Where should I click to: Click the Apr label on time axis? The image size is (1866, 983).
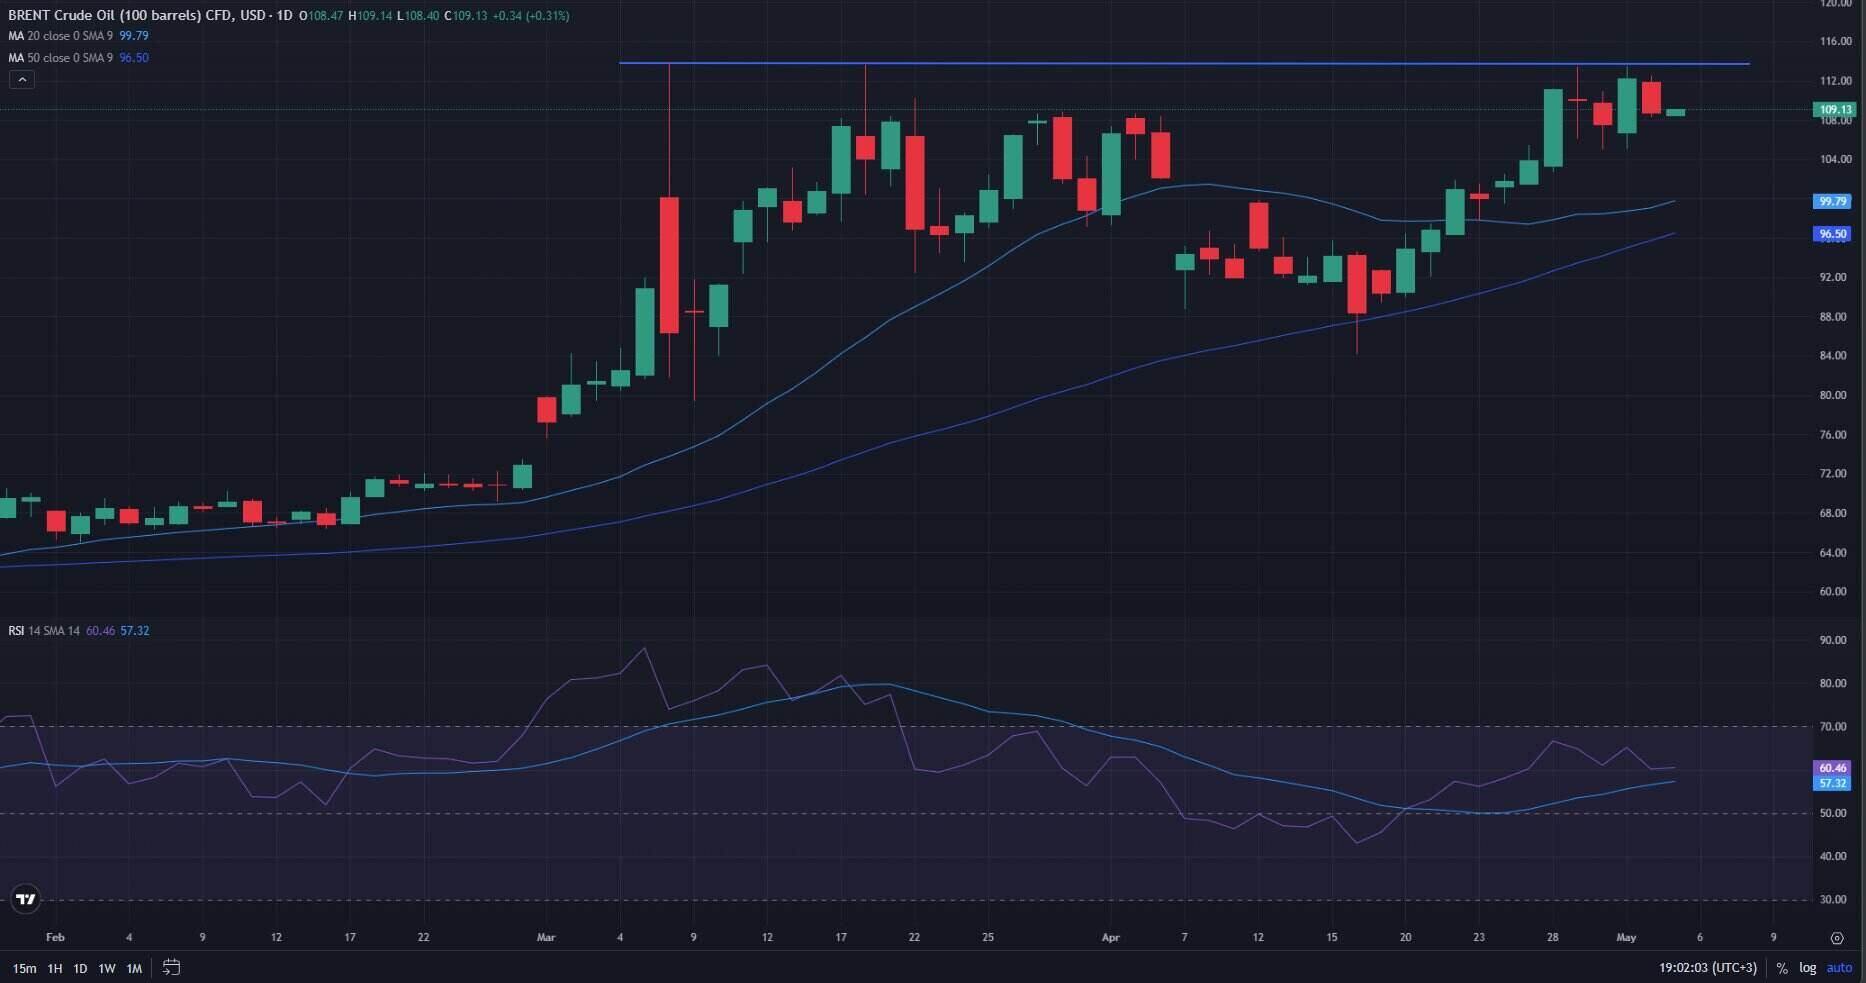1110,938
